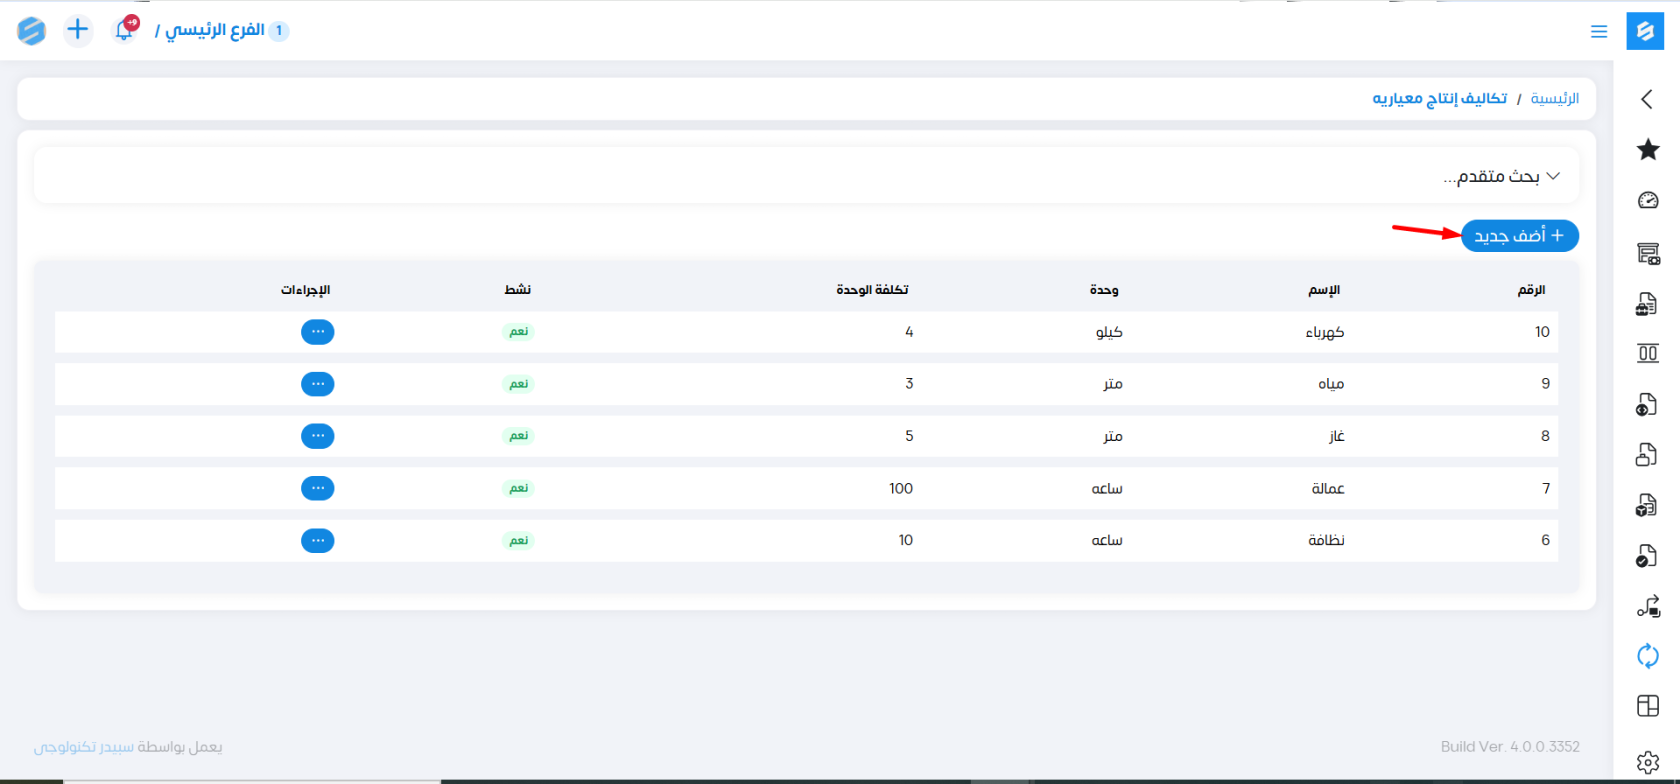Open the user profile avatar
This screenshot has height=784, width=1680.
click(x=31, y=30)
